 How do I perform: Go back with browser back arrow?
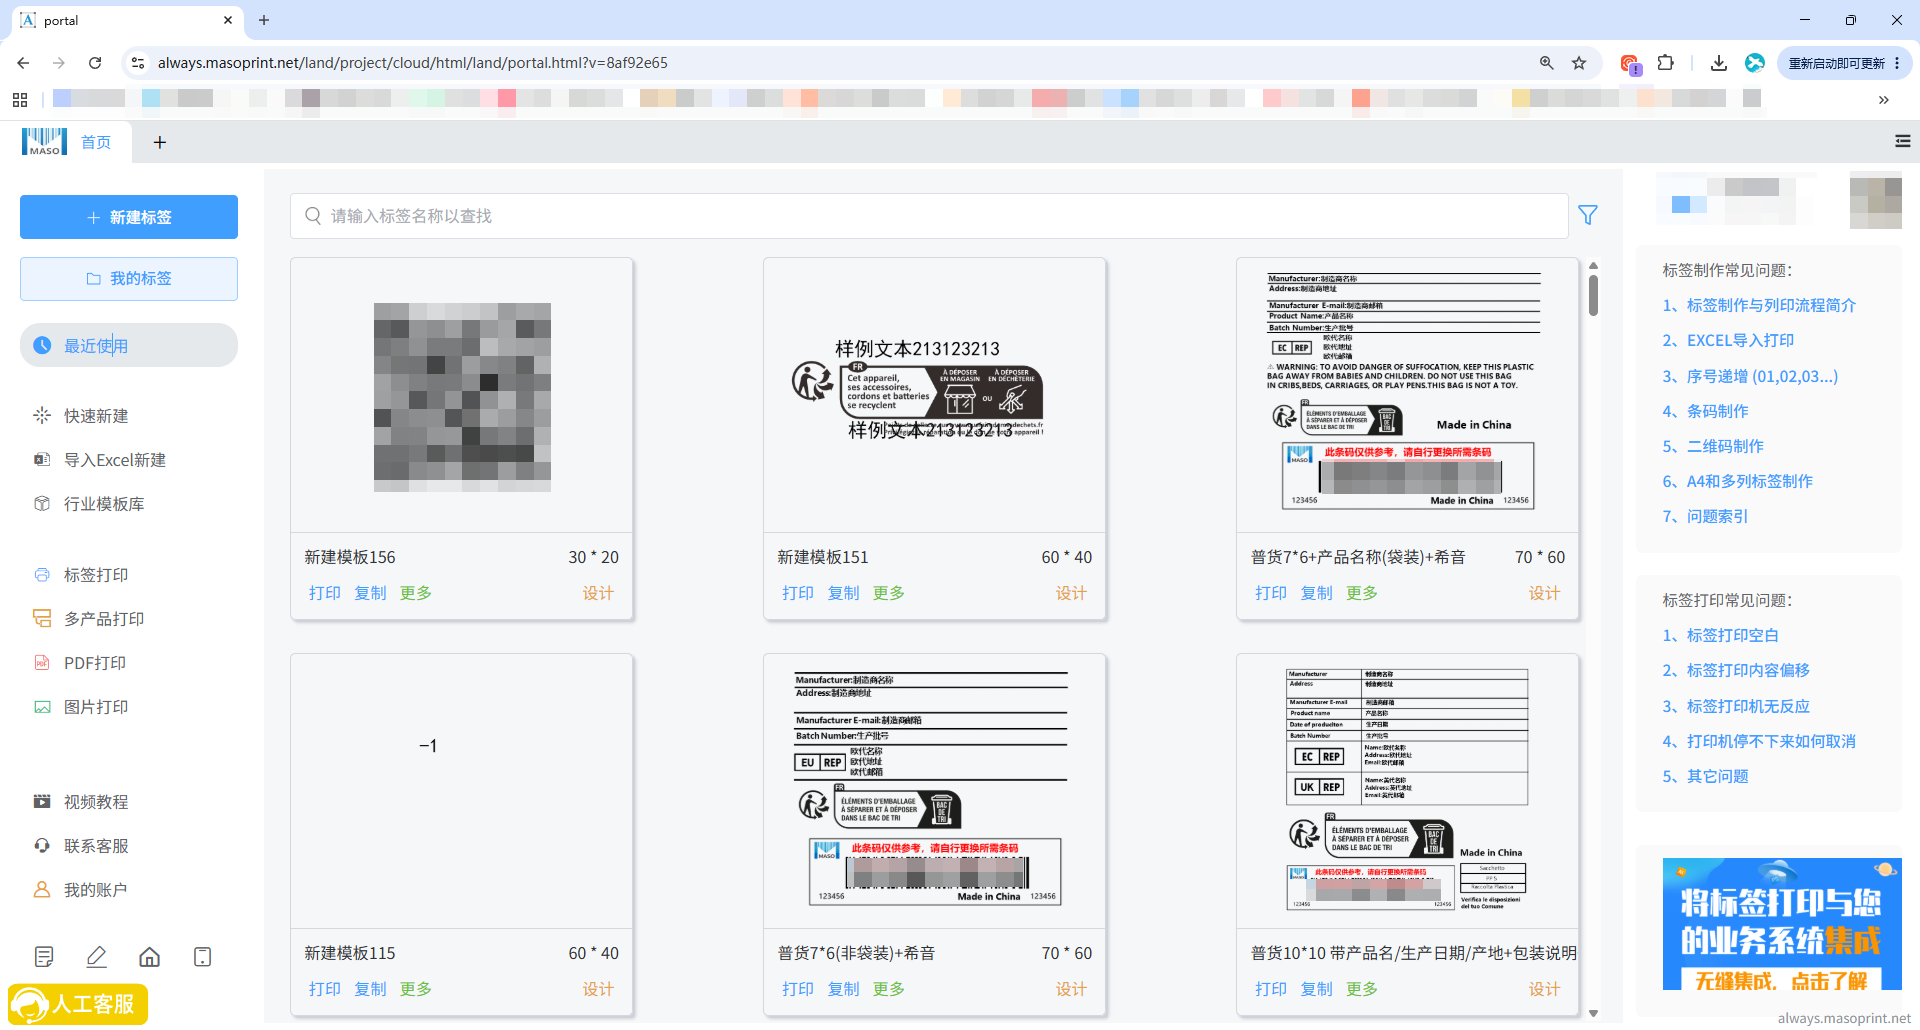(x=23, y=62)
